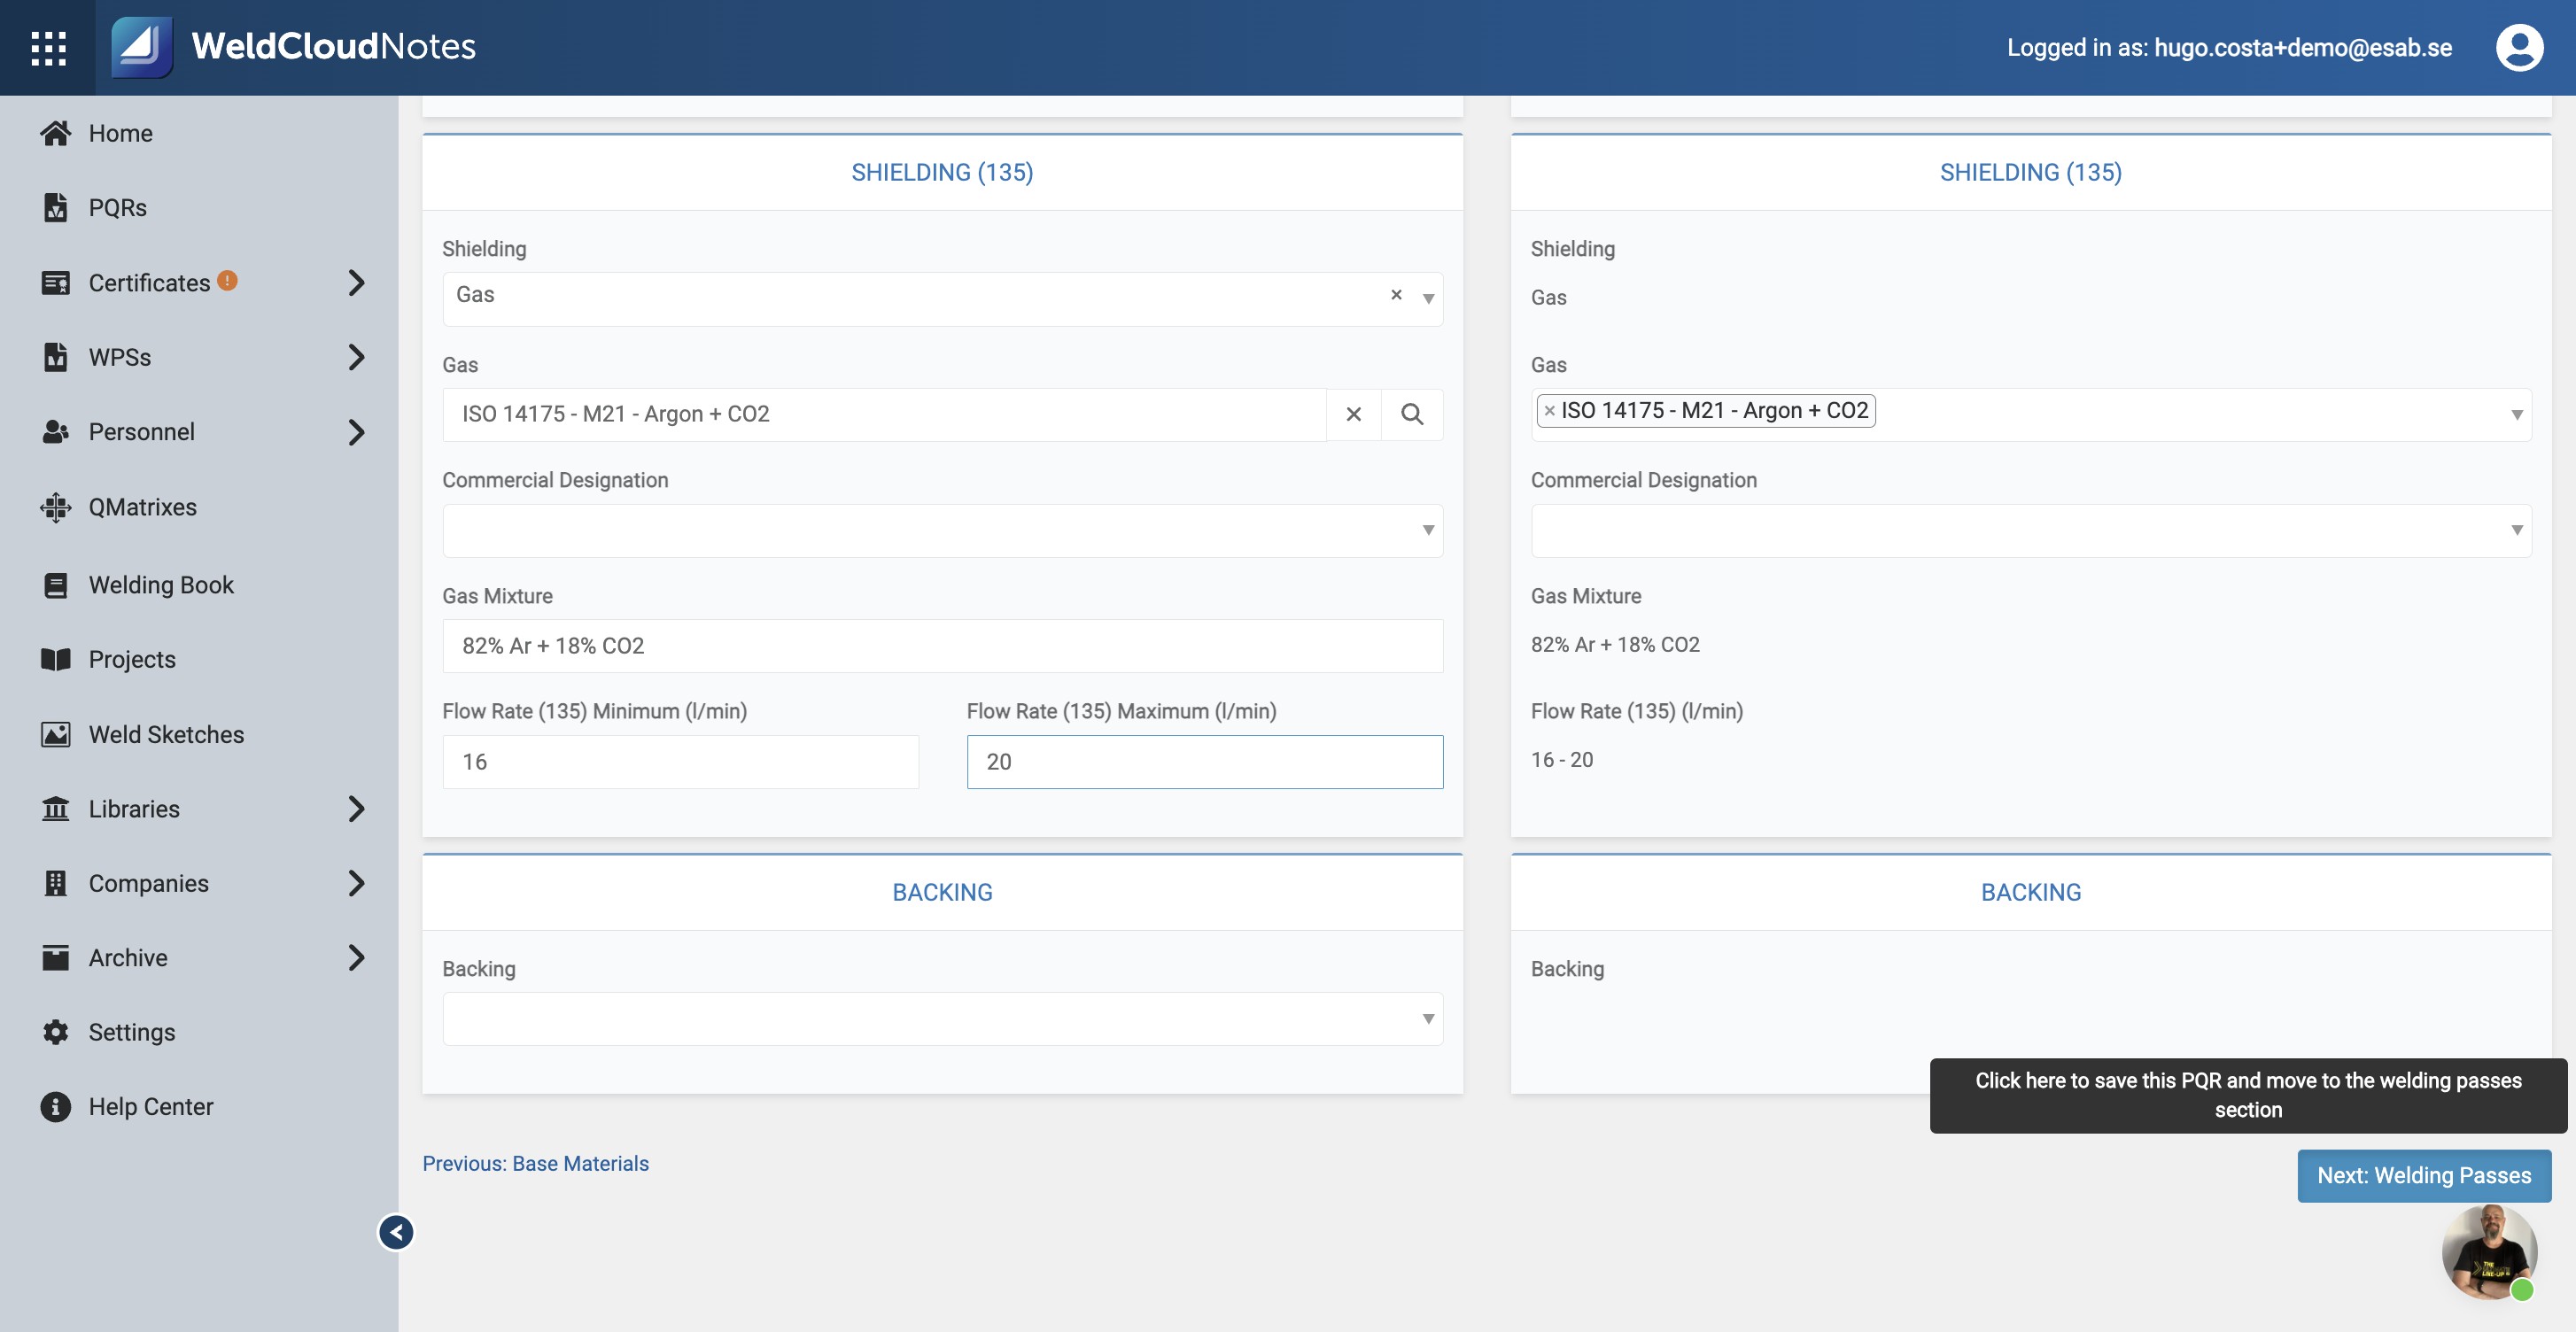
Task: Go to Previous: Base Materials link
Action: point(535,1163)
